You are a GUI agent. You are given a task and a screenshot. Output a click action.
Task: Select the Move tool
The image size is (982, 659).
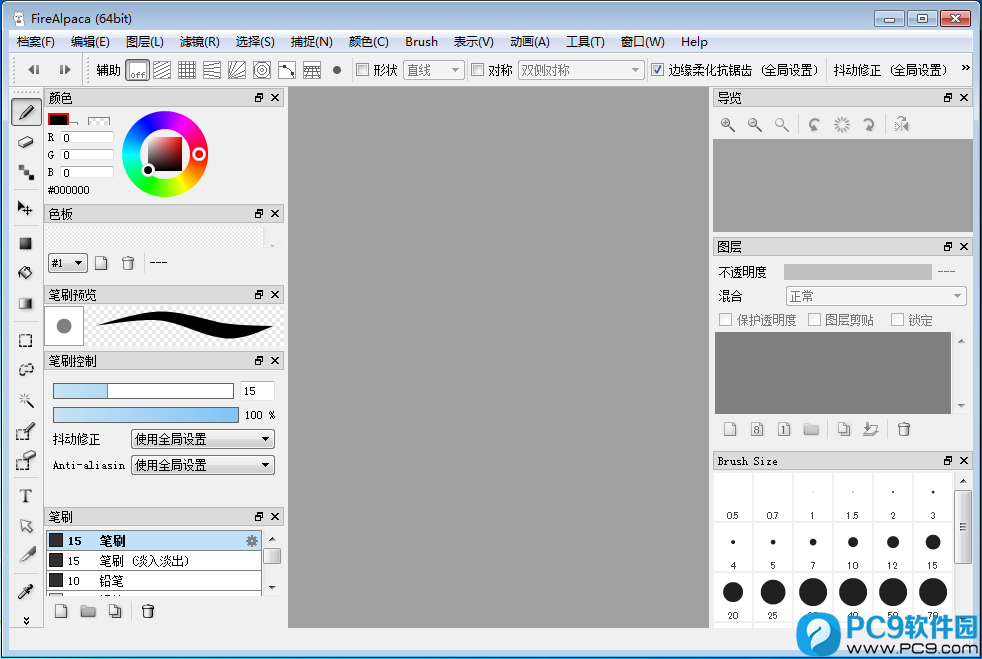26,208
